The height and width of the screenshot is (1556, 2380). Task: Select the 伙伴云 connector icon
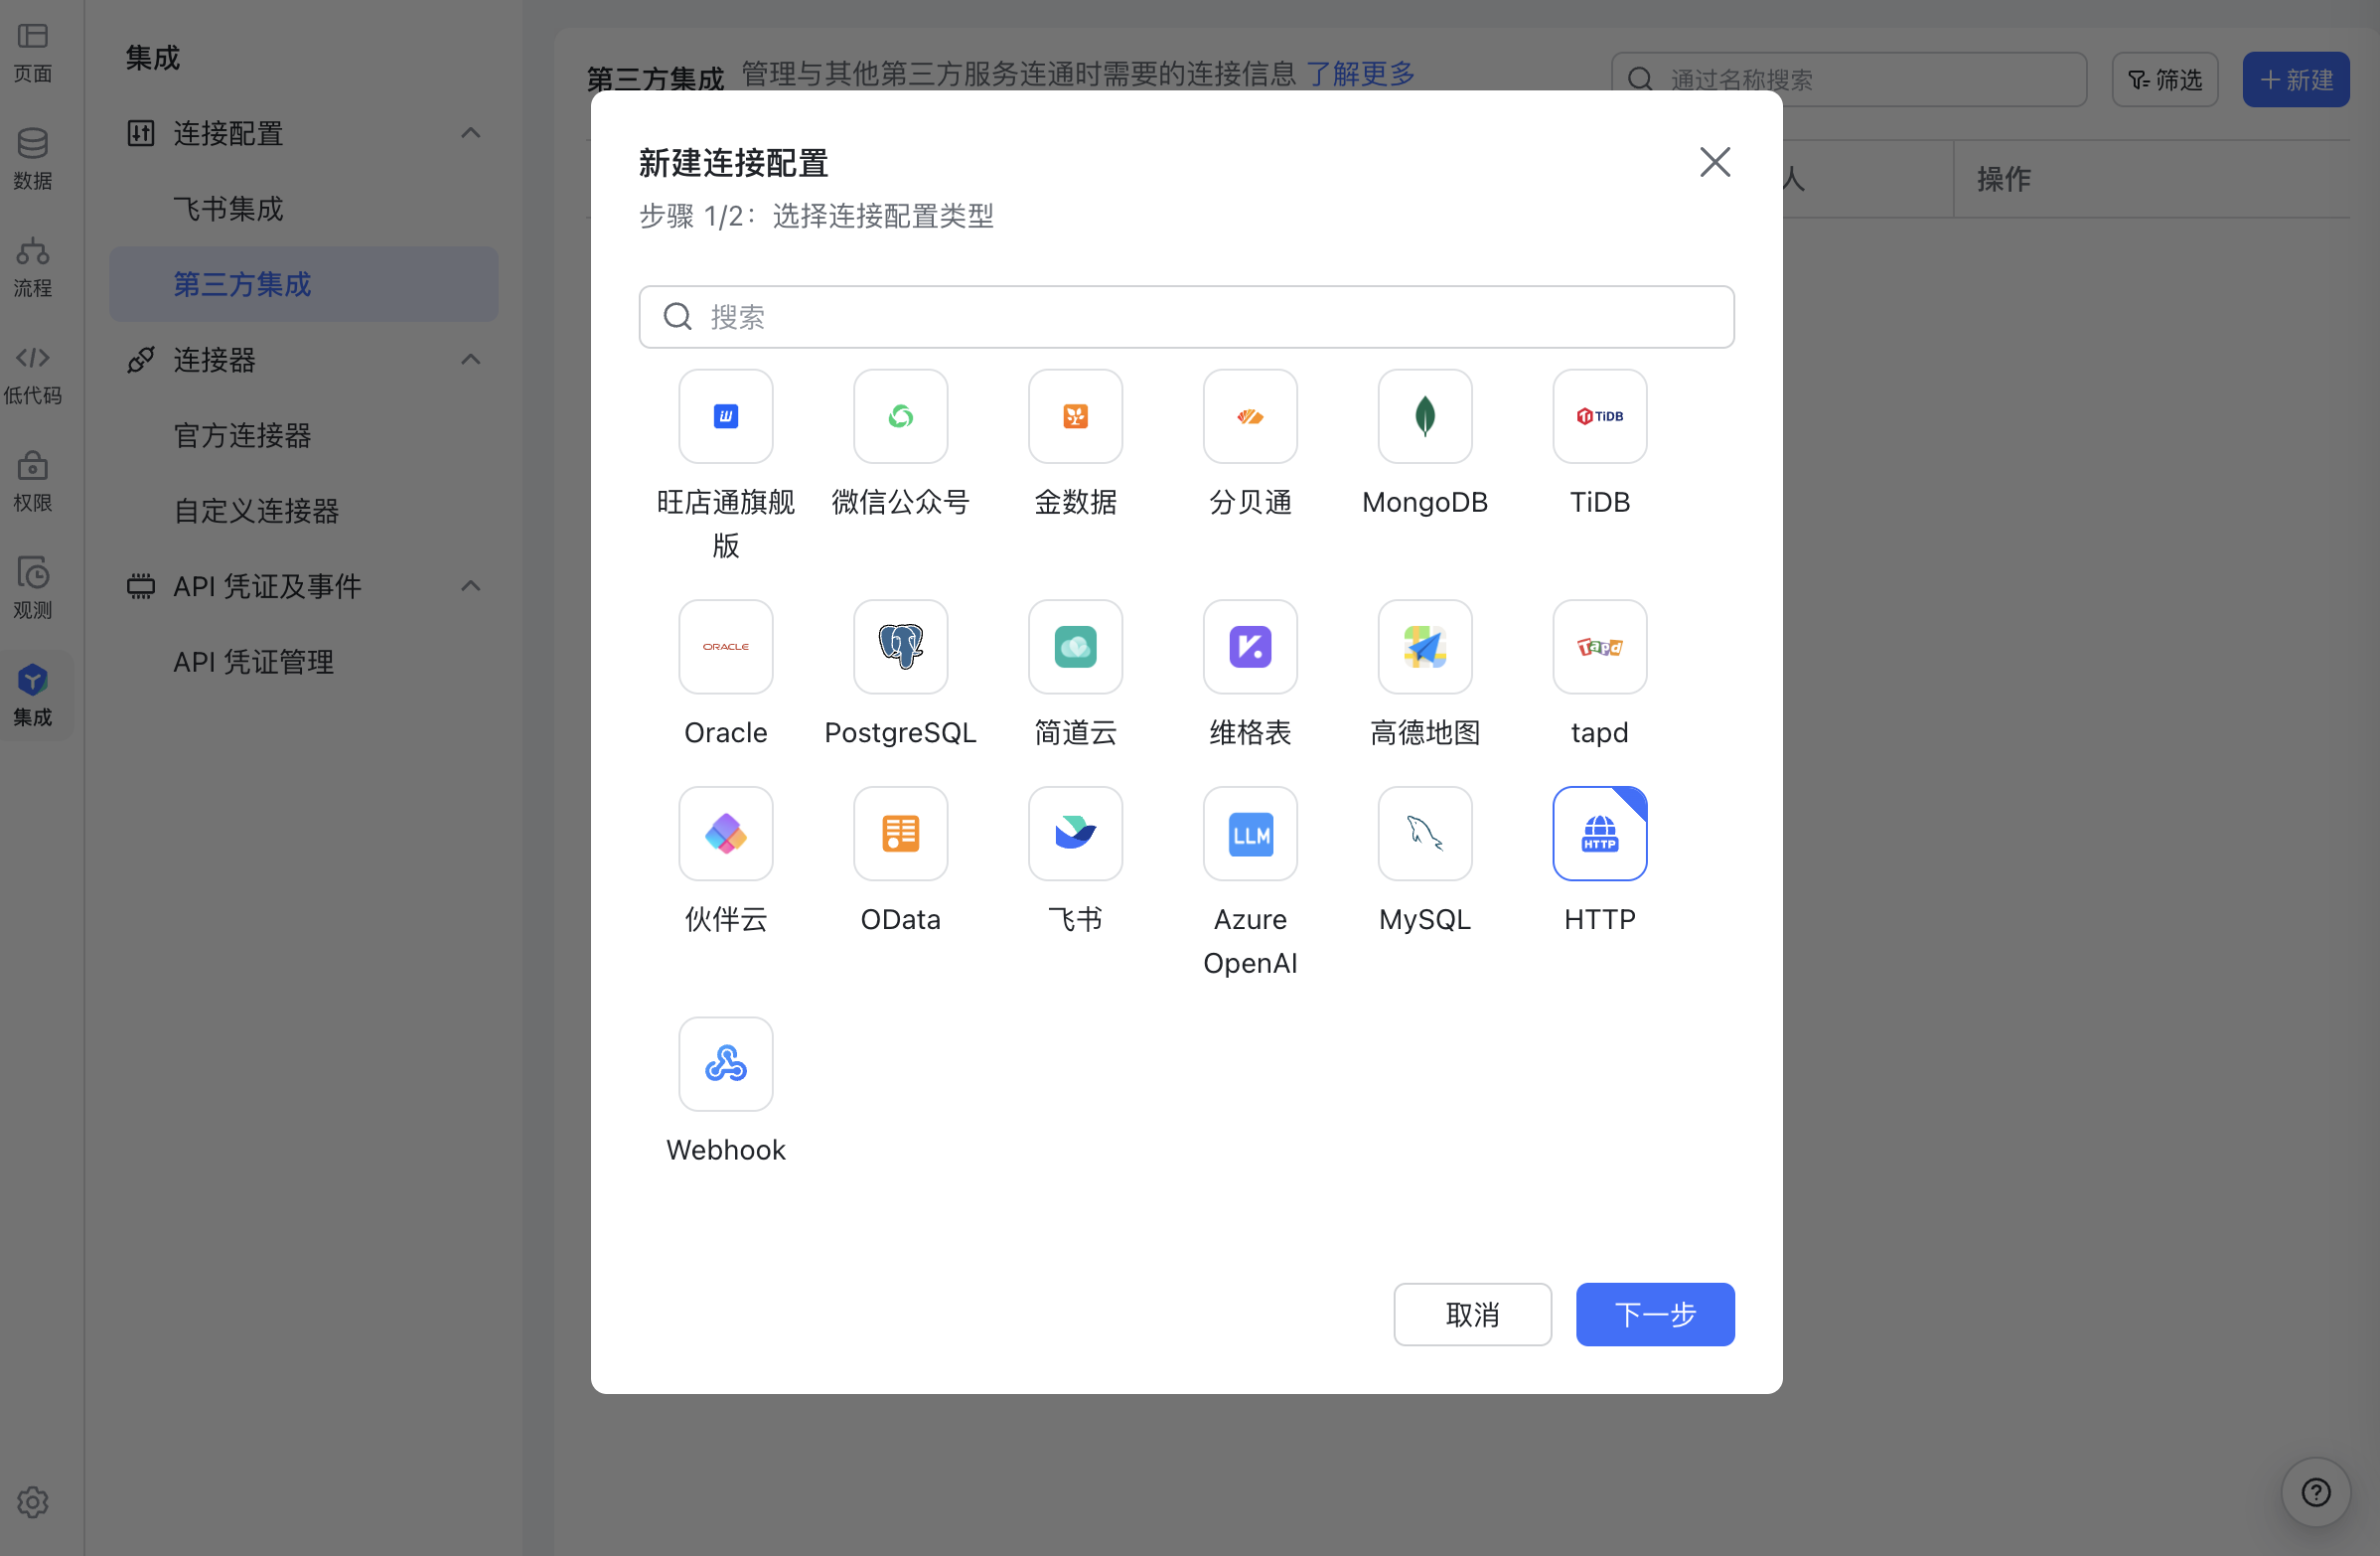[x=725, y=834]
